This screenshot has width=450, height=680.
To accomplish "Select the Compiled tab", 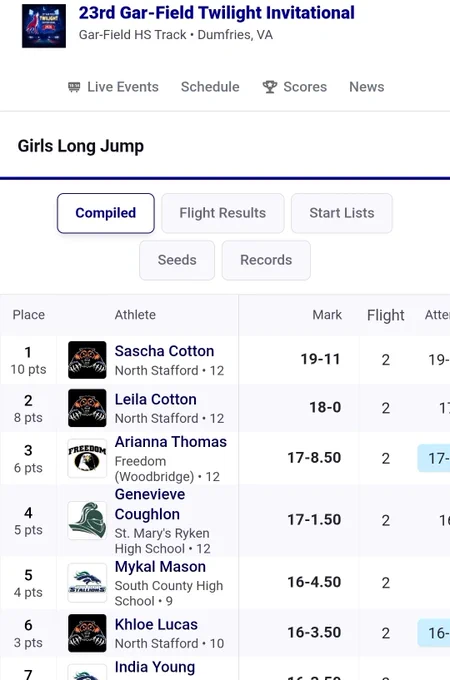I will [106, 213].
